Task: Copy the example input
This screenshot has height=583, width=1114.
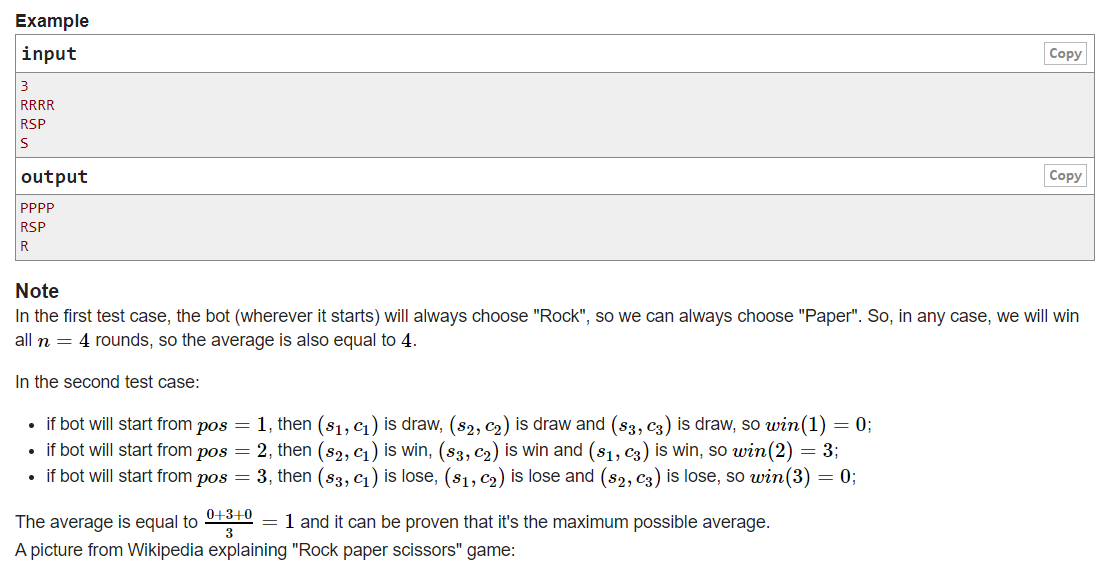Action: [1065, 54]
